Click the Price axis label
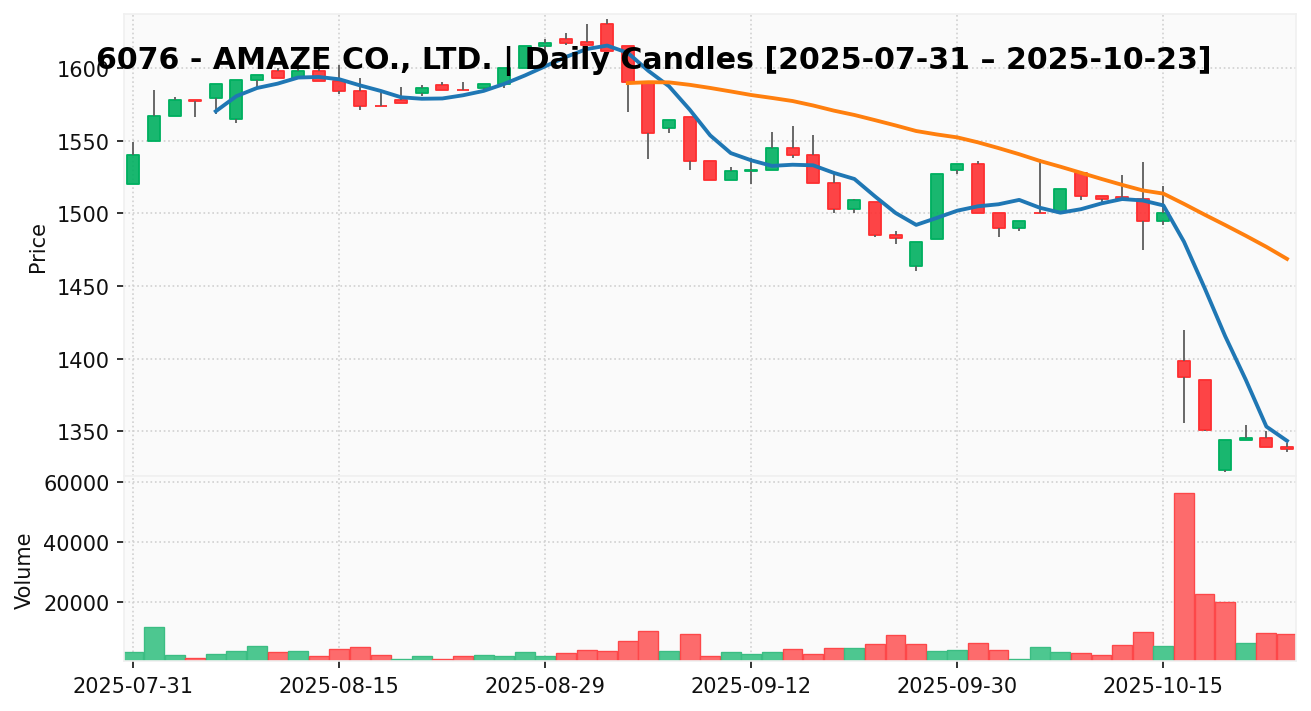The image size is (1311, 711). click(38, 248)
